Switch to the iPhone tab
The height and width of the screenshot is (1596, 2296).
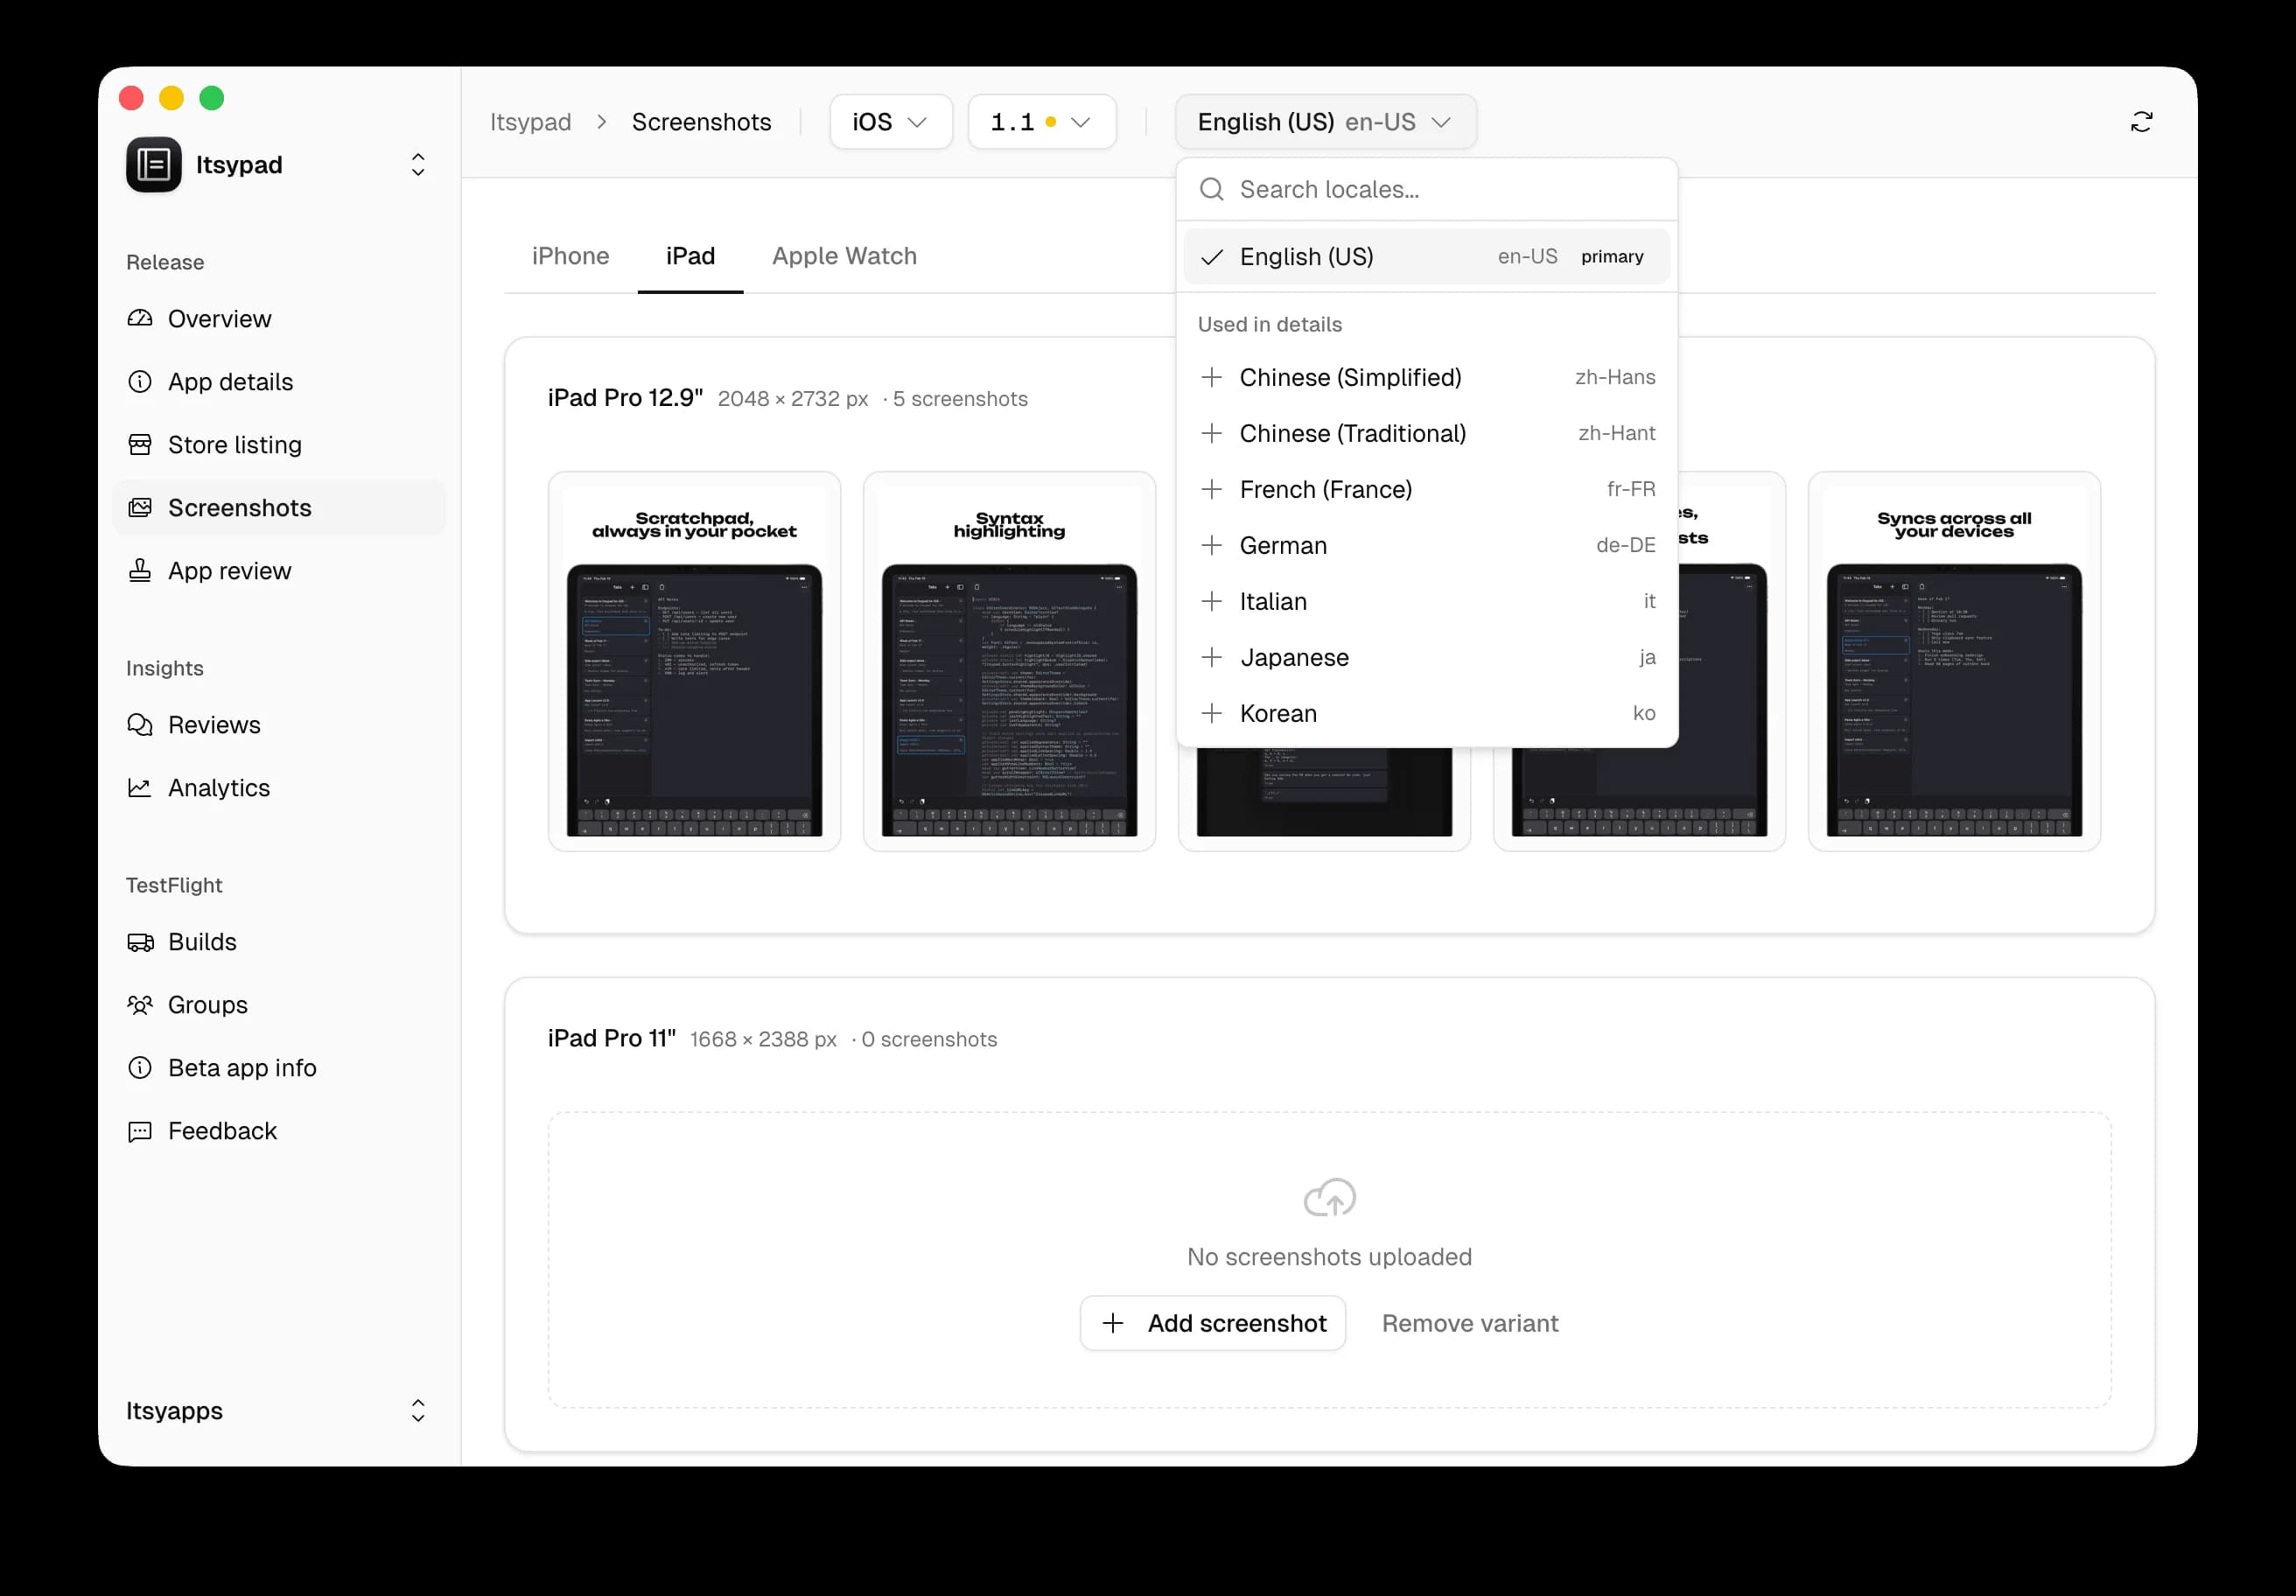tap(570, 256)
